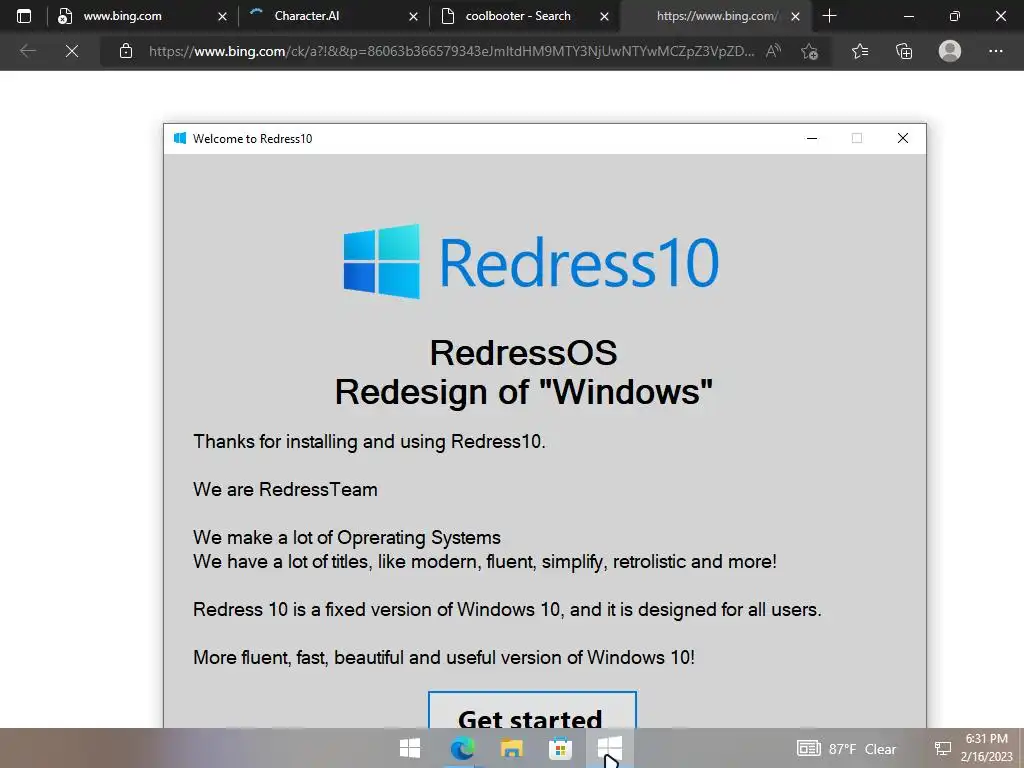Click the Redress10 logo image

(x=531, y=262)
